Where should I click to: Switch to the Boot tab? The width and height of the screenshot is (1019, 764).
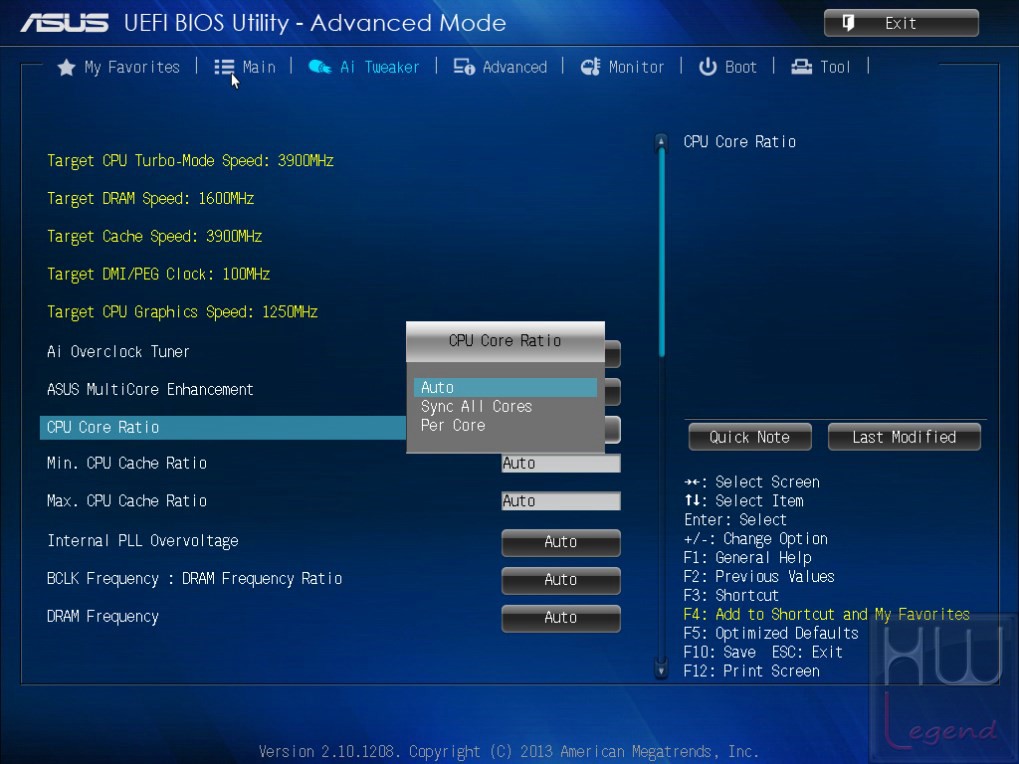728,67
